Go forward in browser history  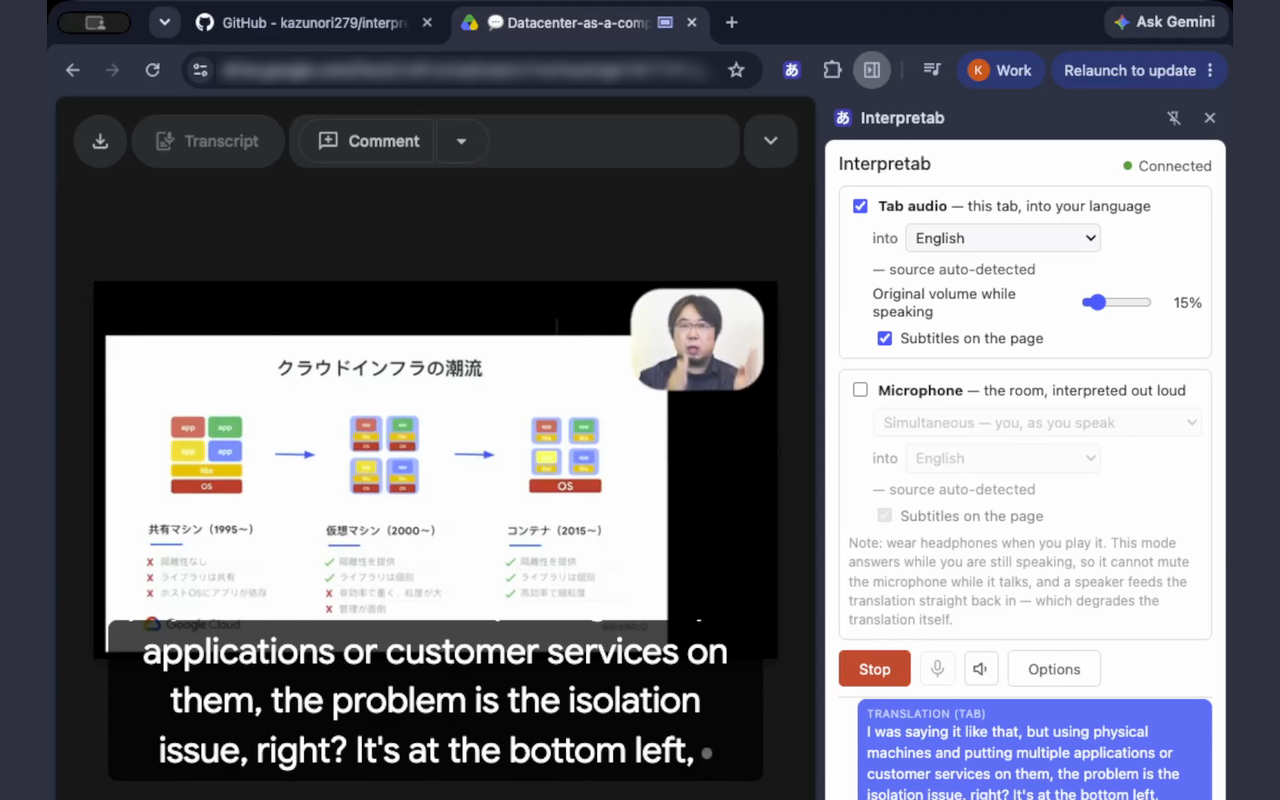tap(112, 70)
